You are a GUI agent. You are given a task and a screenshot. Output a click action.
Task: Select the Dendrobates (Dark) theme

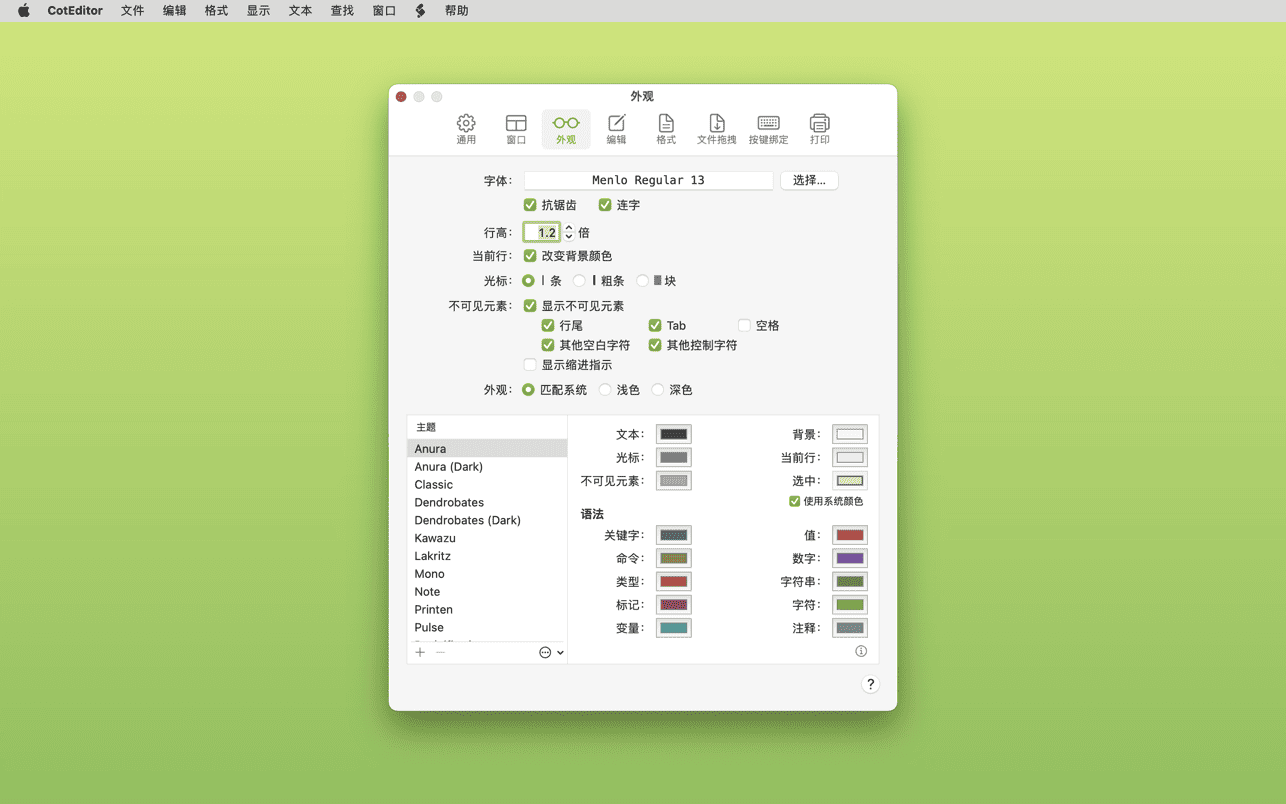[467, 520]
